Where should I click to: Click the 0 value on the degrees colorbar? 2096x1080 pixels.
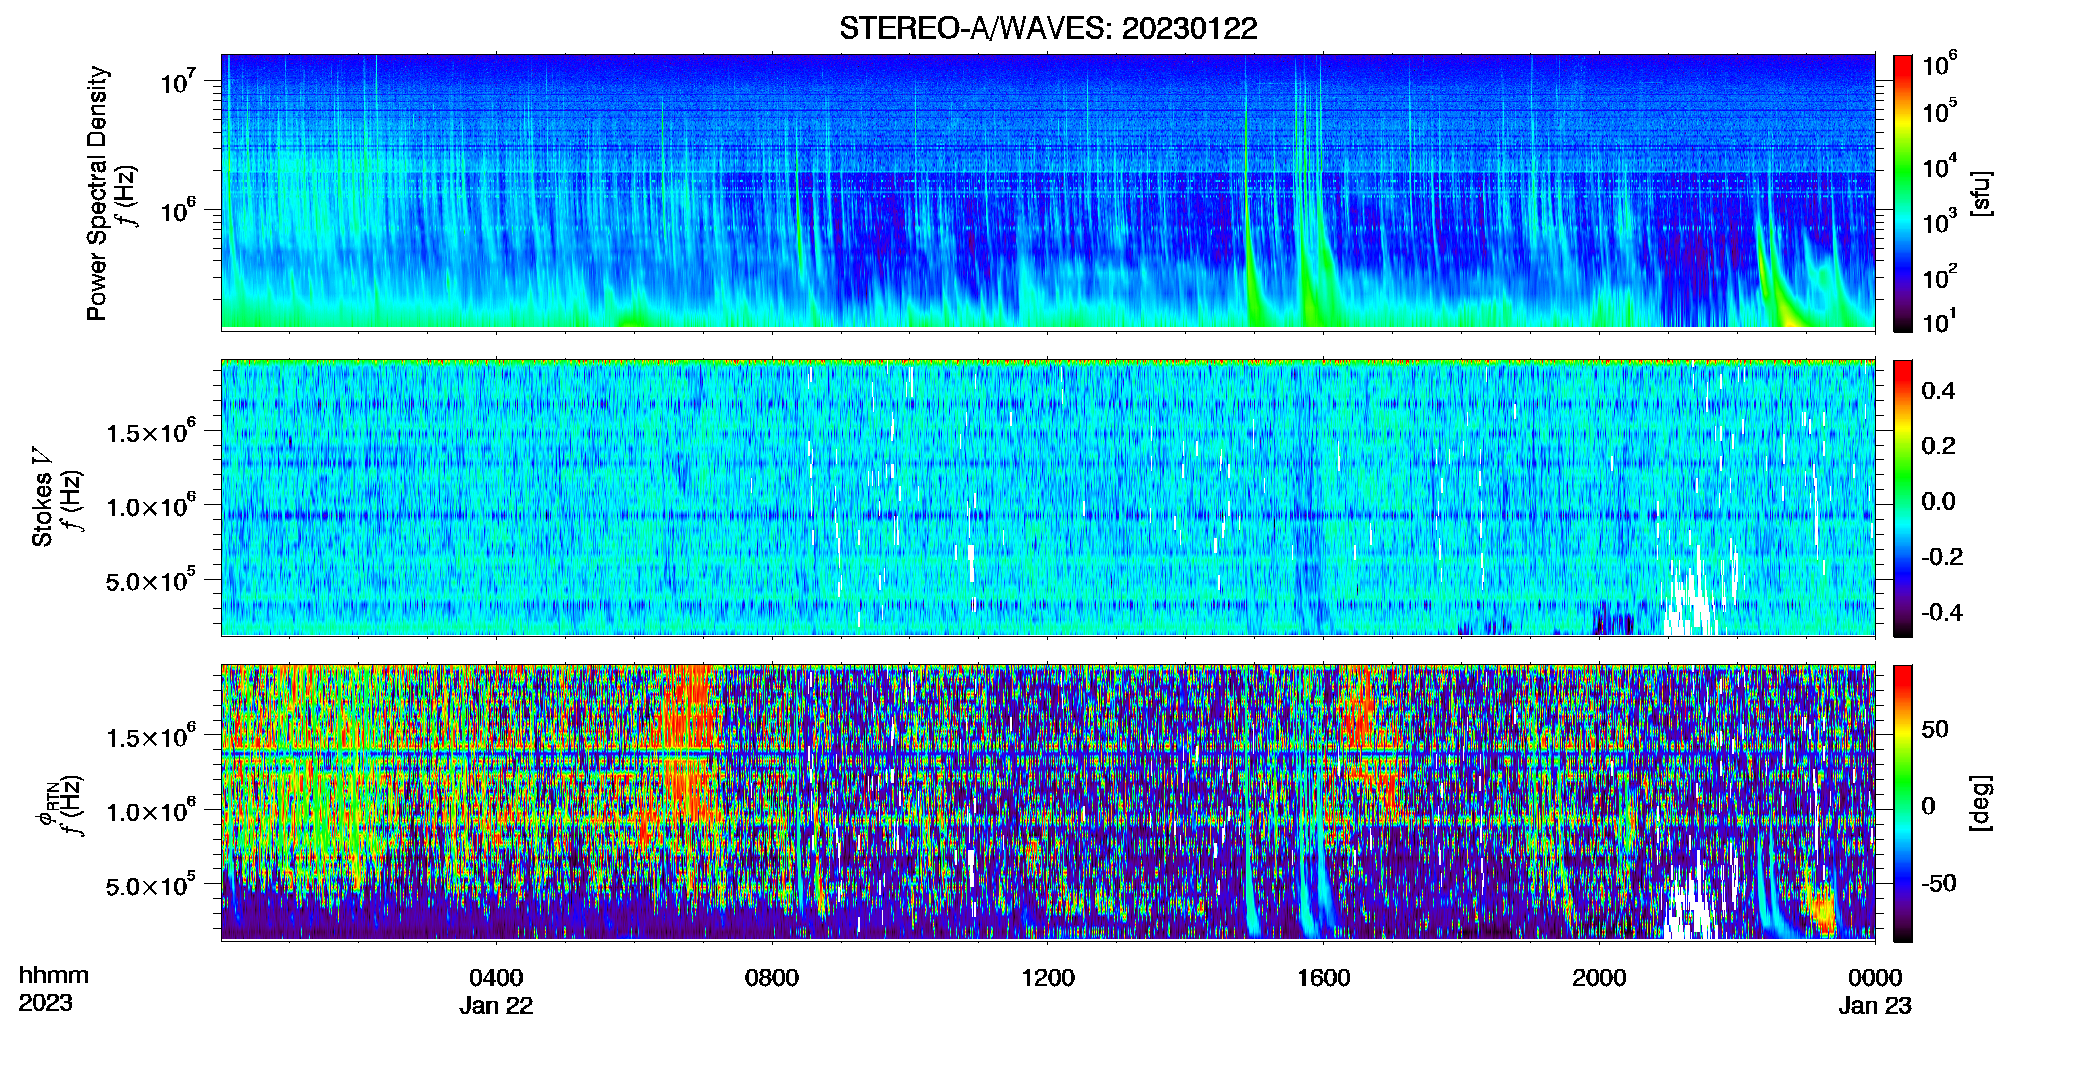click(x=1929, y=806)
